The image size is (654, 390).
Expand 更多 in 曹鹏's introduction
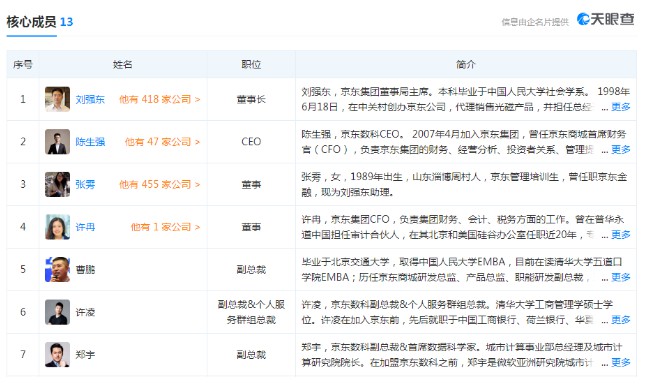coord(620,277)
